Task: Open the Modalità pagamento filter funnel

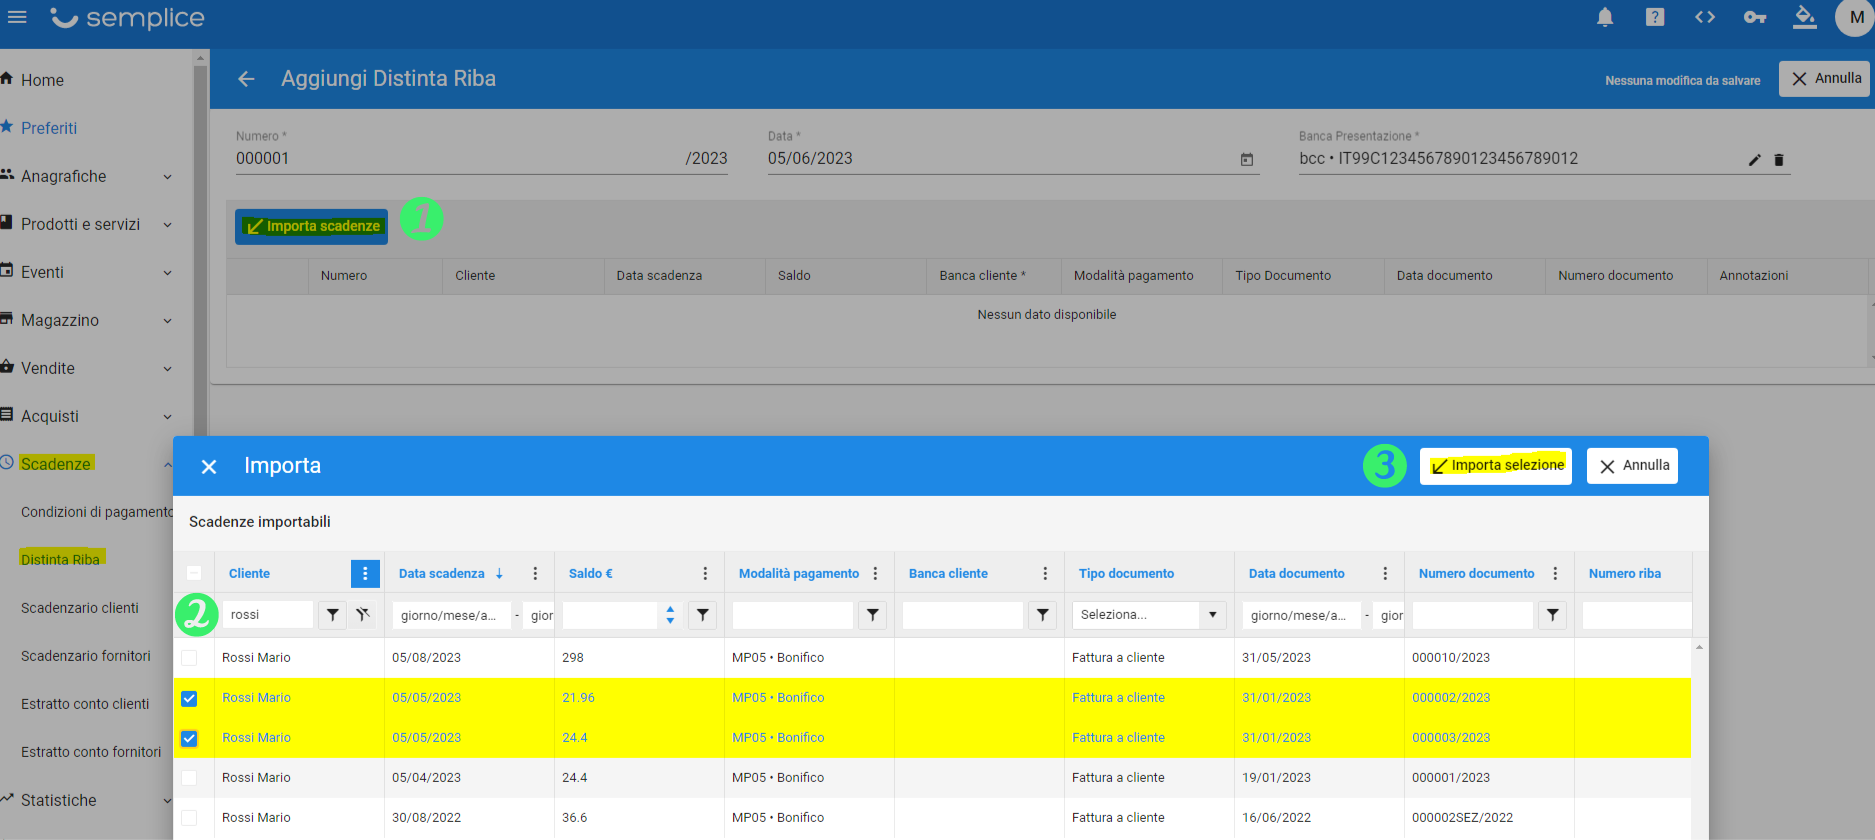Action: pyautogui.click(x=873, y=615)
